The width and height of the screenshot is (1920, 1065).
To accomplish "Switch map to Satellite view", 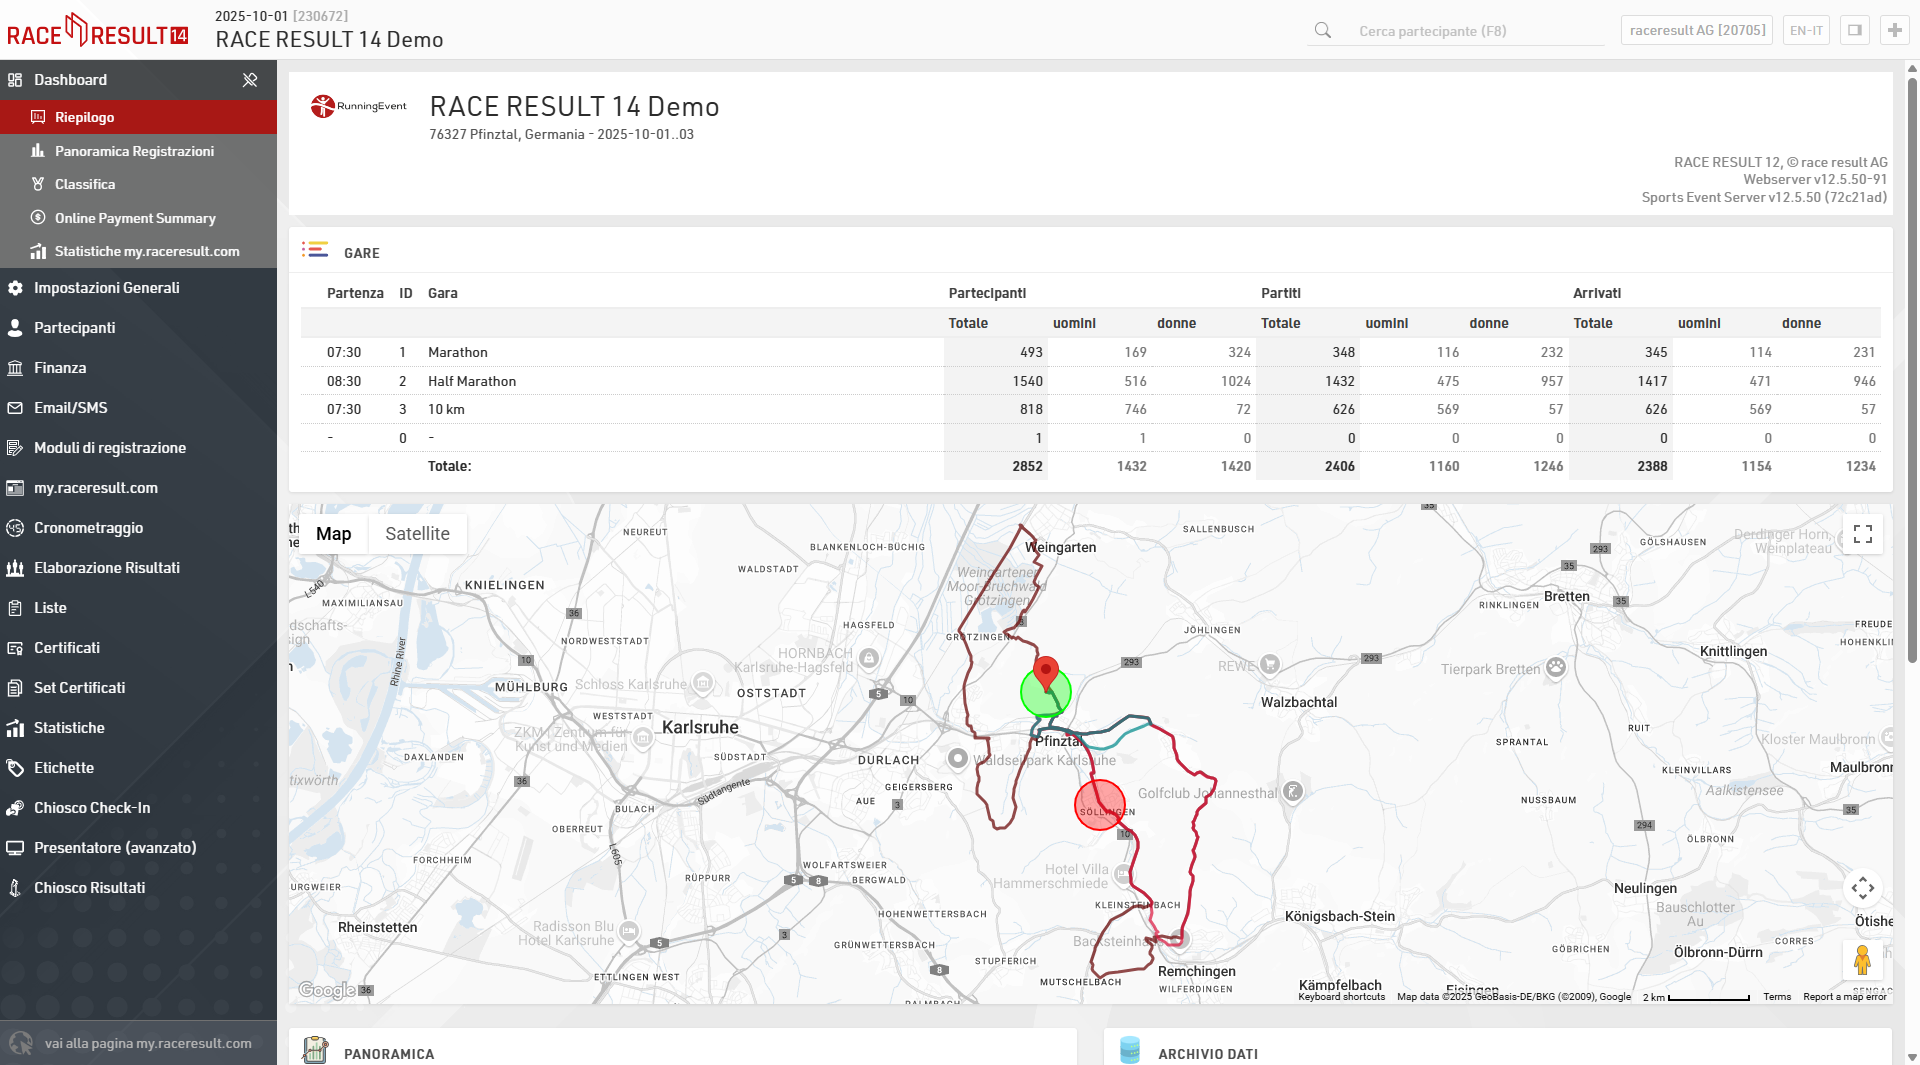I will pos(417,534).
